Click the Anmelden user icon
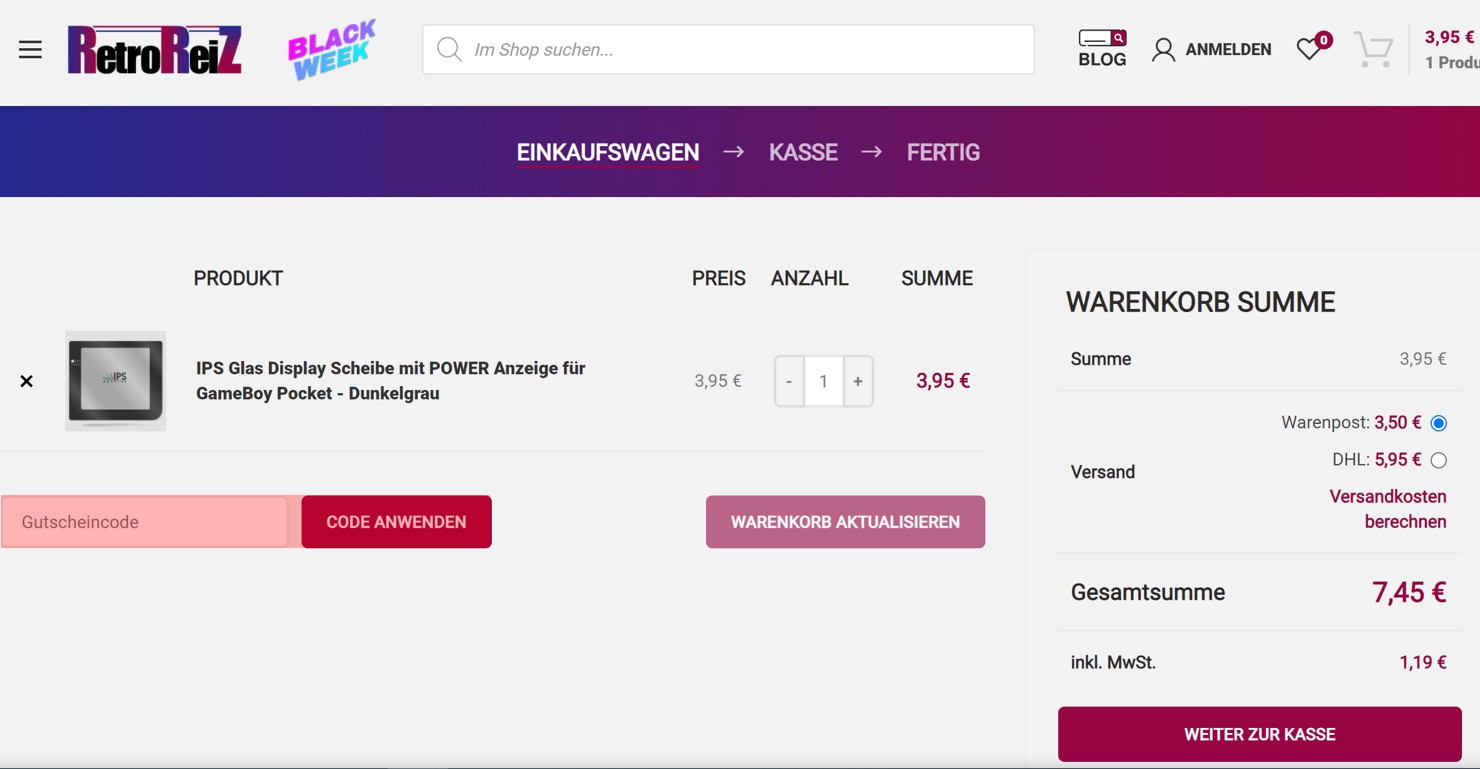 pos(1163,50)
